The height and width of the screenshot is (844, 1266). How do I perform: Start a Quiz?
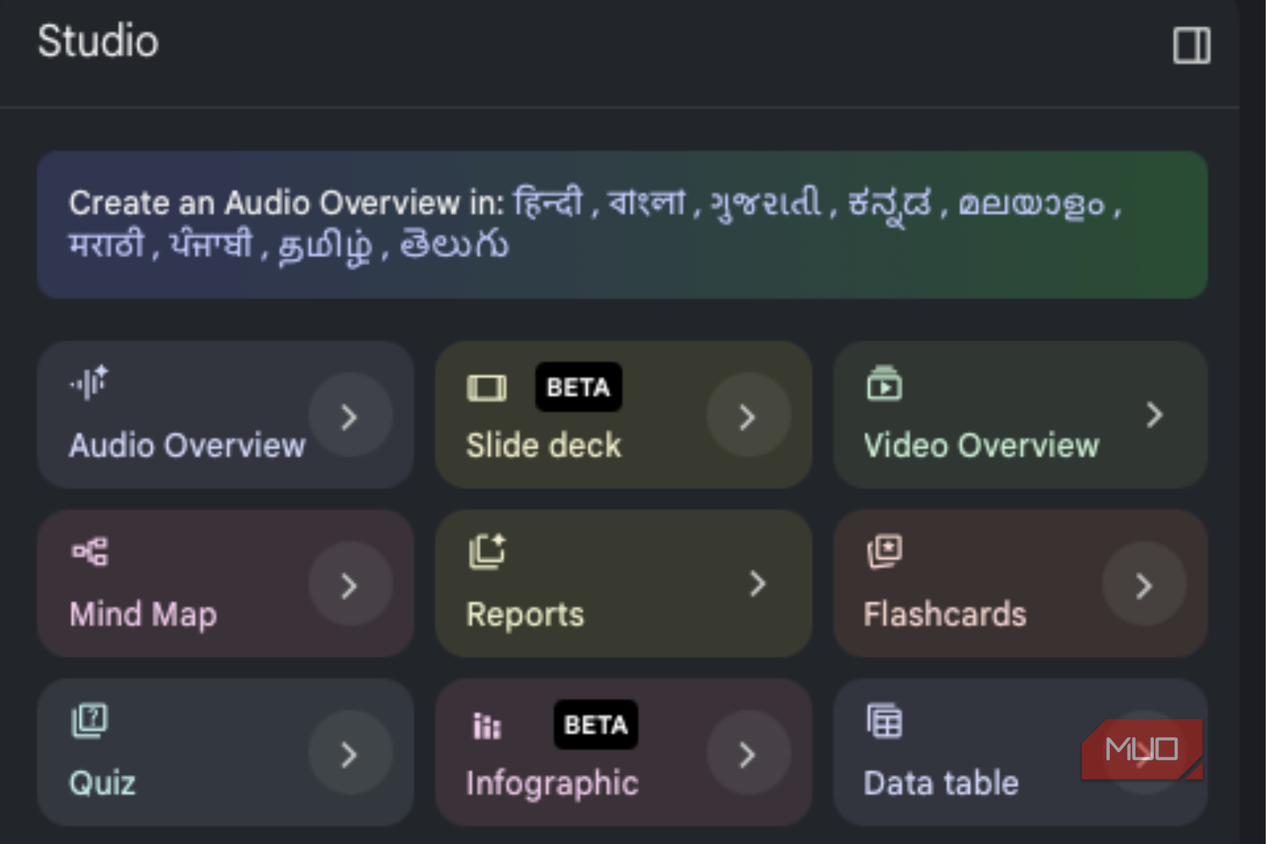click(x=225, y=753)
